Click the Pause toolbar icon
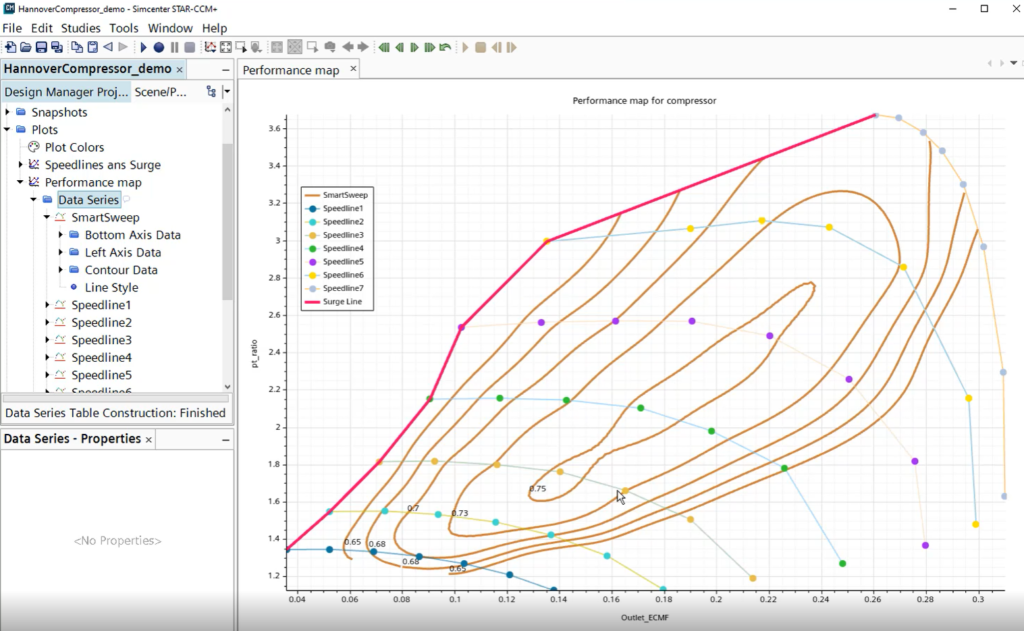This screenshot has height=631, width=1024. coord(175,46)
